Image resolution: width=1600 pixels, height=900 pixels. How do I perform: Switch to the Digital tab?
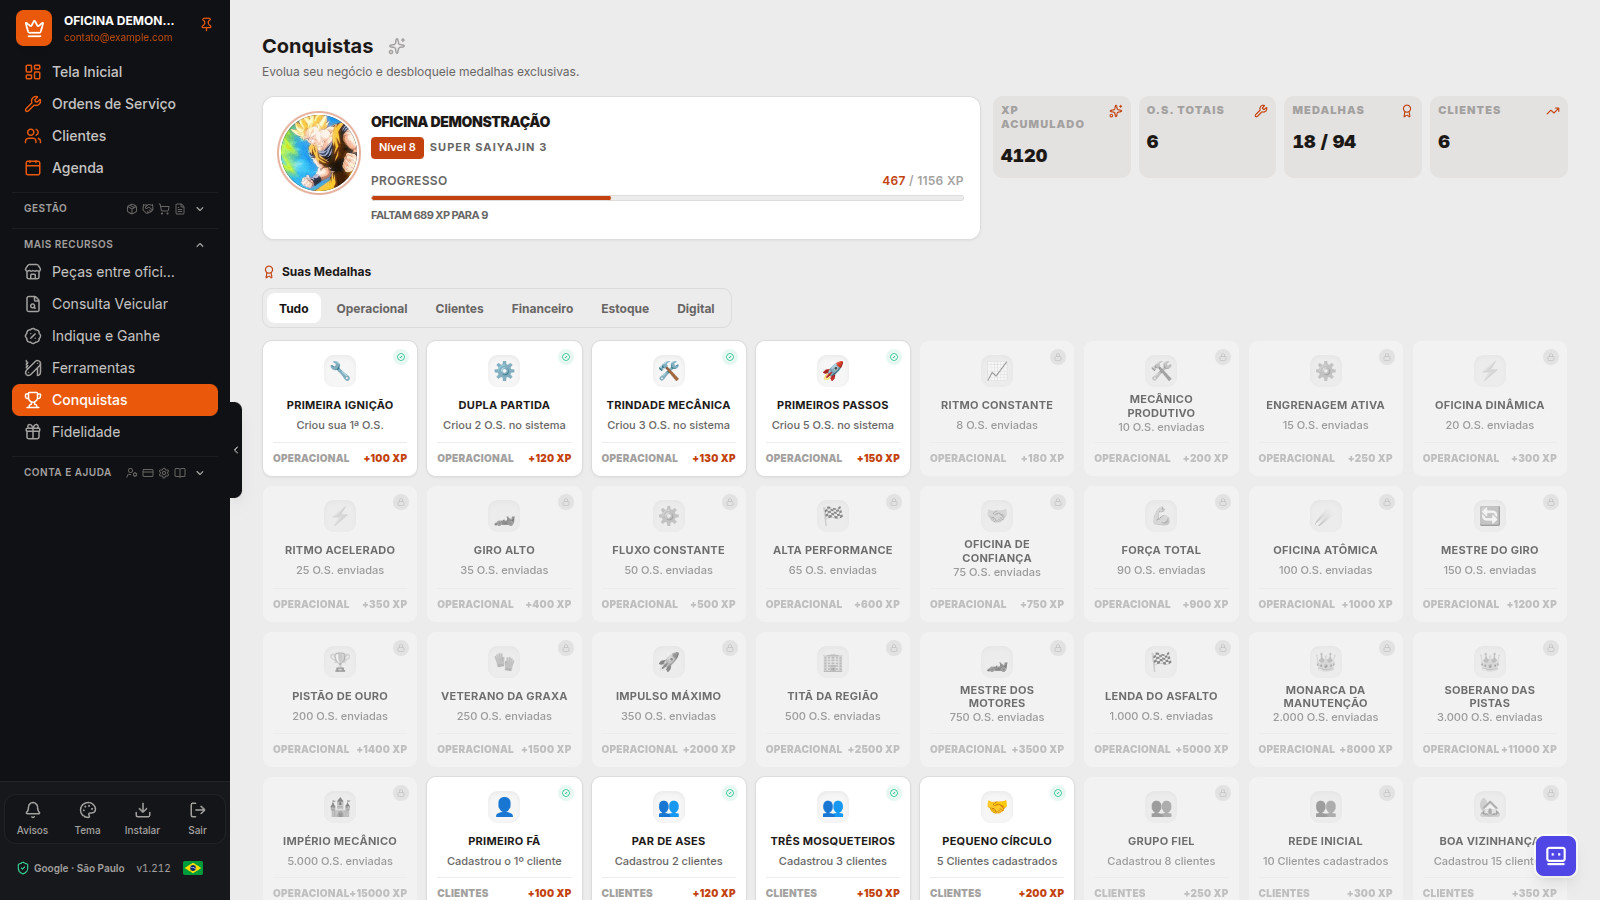coord(695,309)
